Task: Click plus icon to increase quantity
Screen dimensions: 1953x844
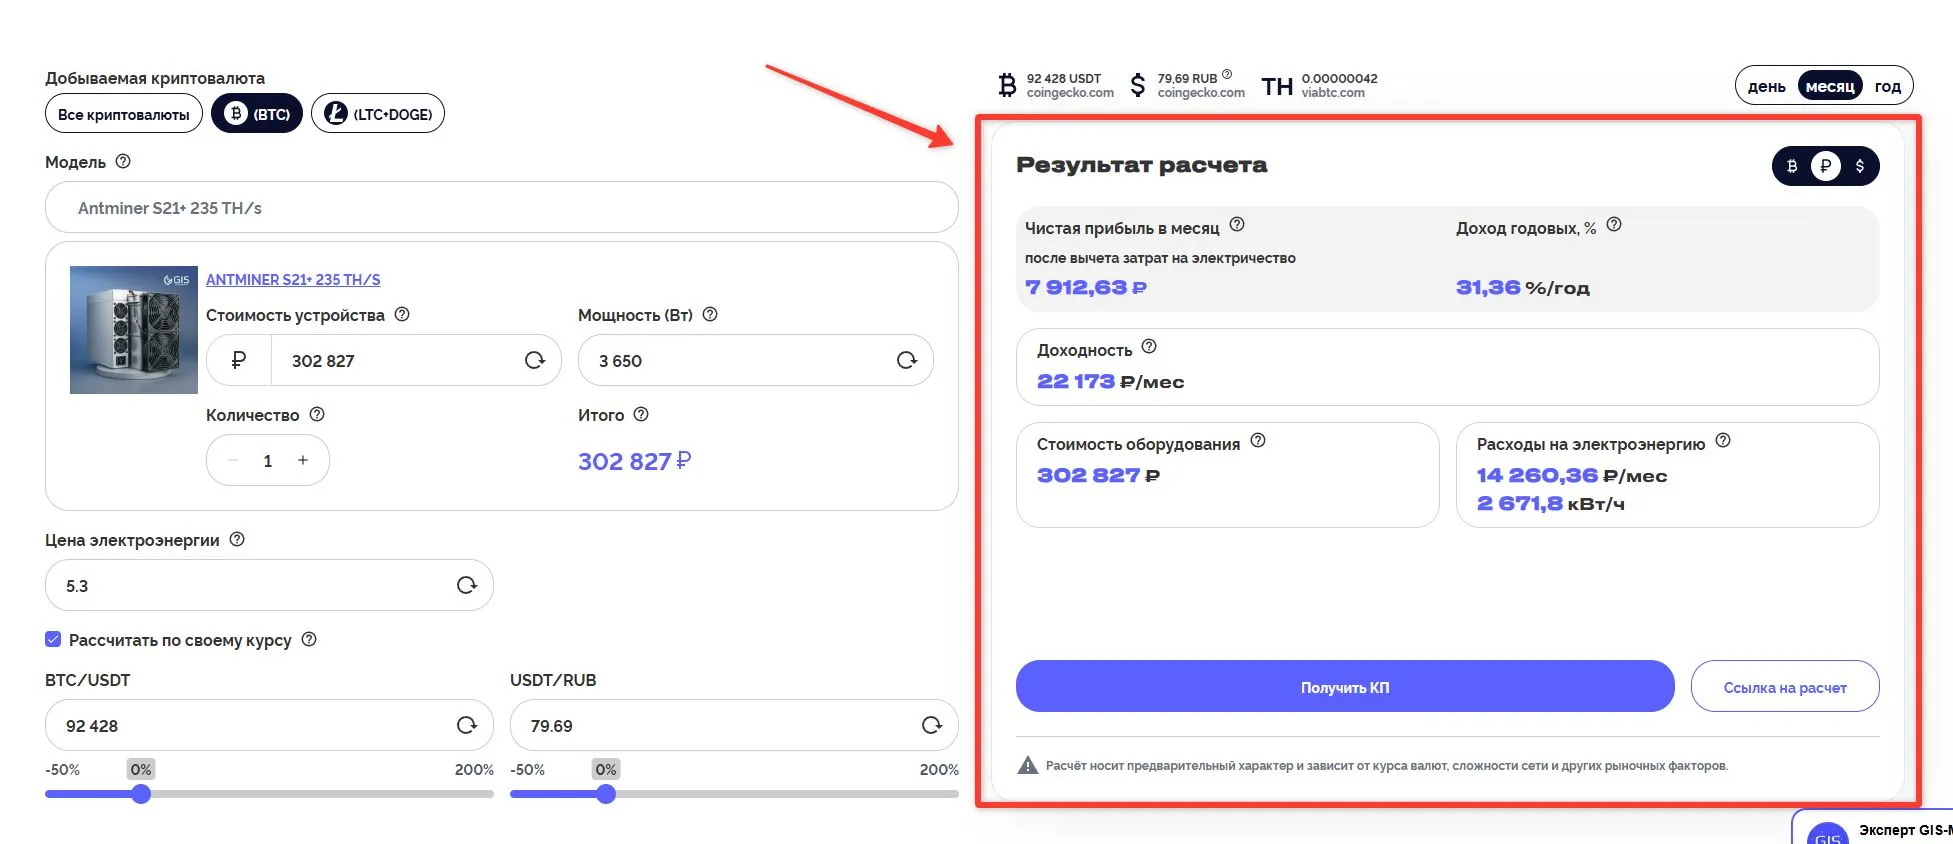Action: point(303,460)
